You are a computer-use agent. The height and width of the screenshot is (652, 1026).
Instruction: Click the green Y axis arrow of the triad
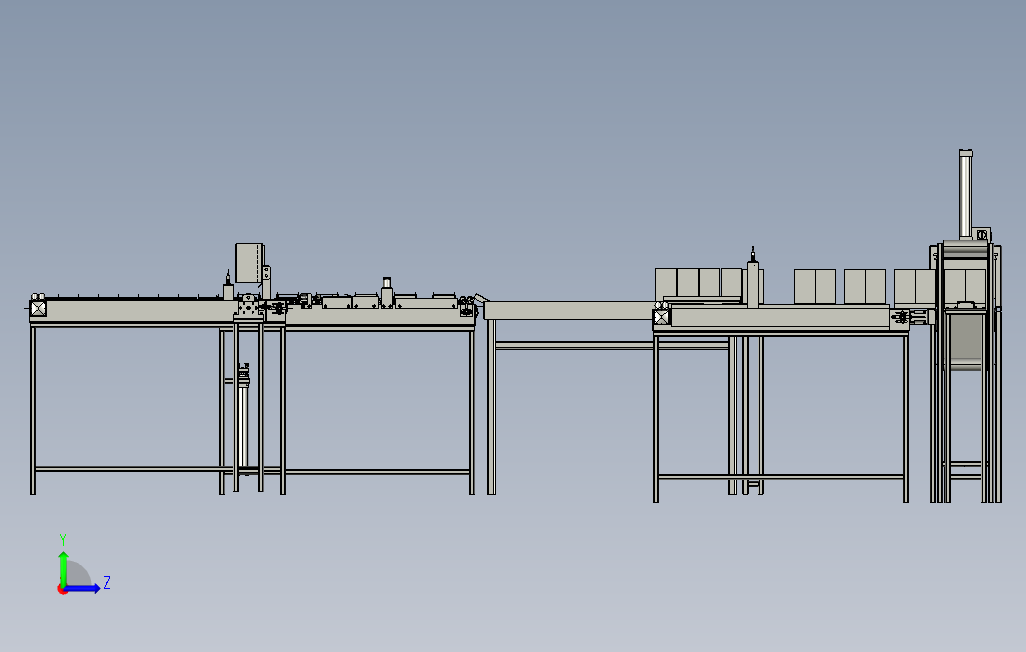point(63,568)
